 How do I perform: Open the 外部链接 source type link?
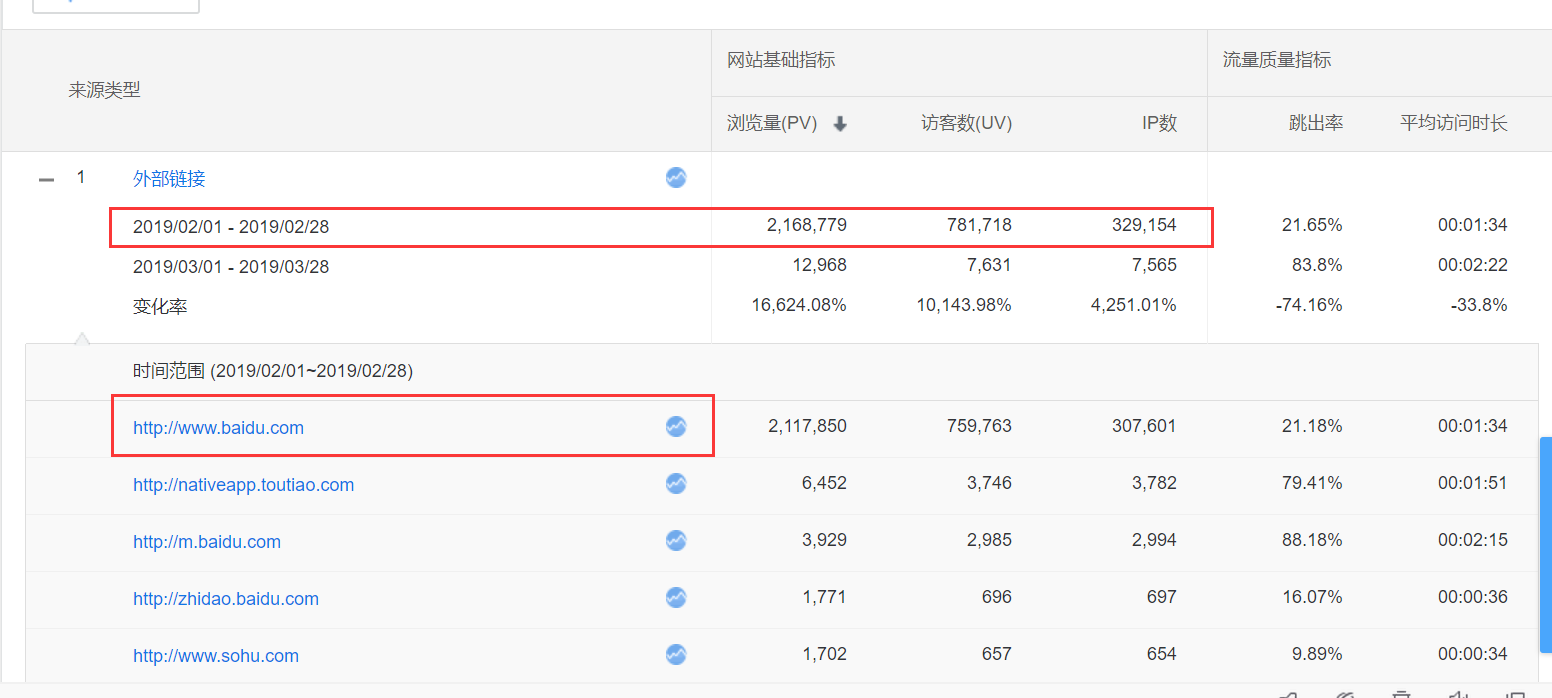169,179
